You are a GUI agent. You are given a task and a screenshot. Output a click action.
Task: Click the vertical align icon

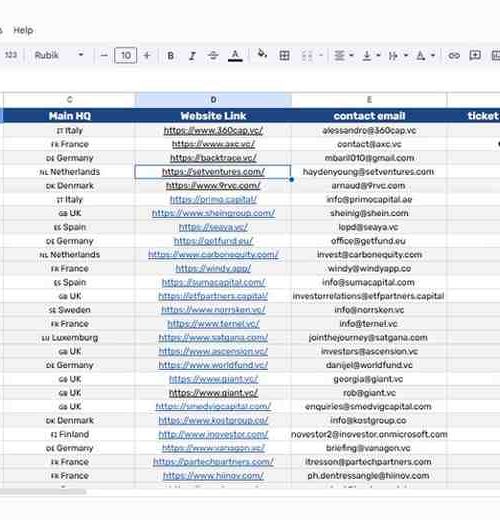367,55
